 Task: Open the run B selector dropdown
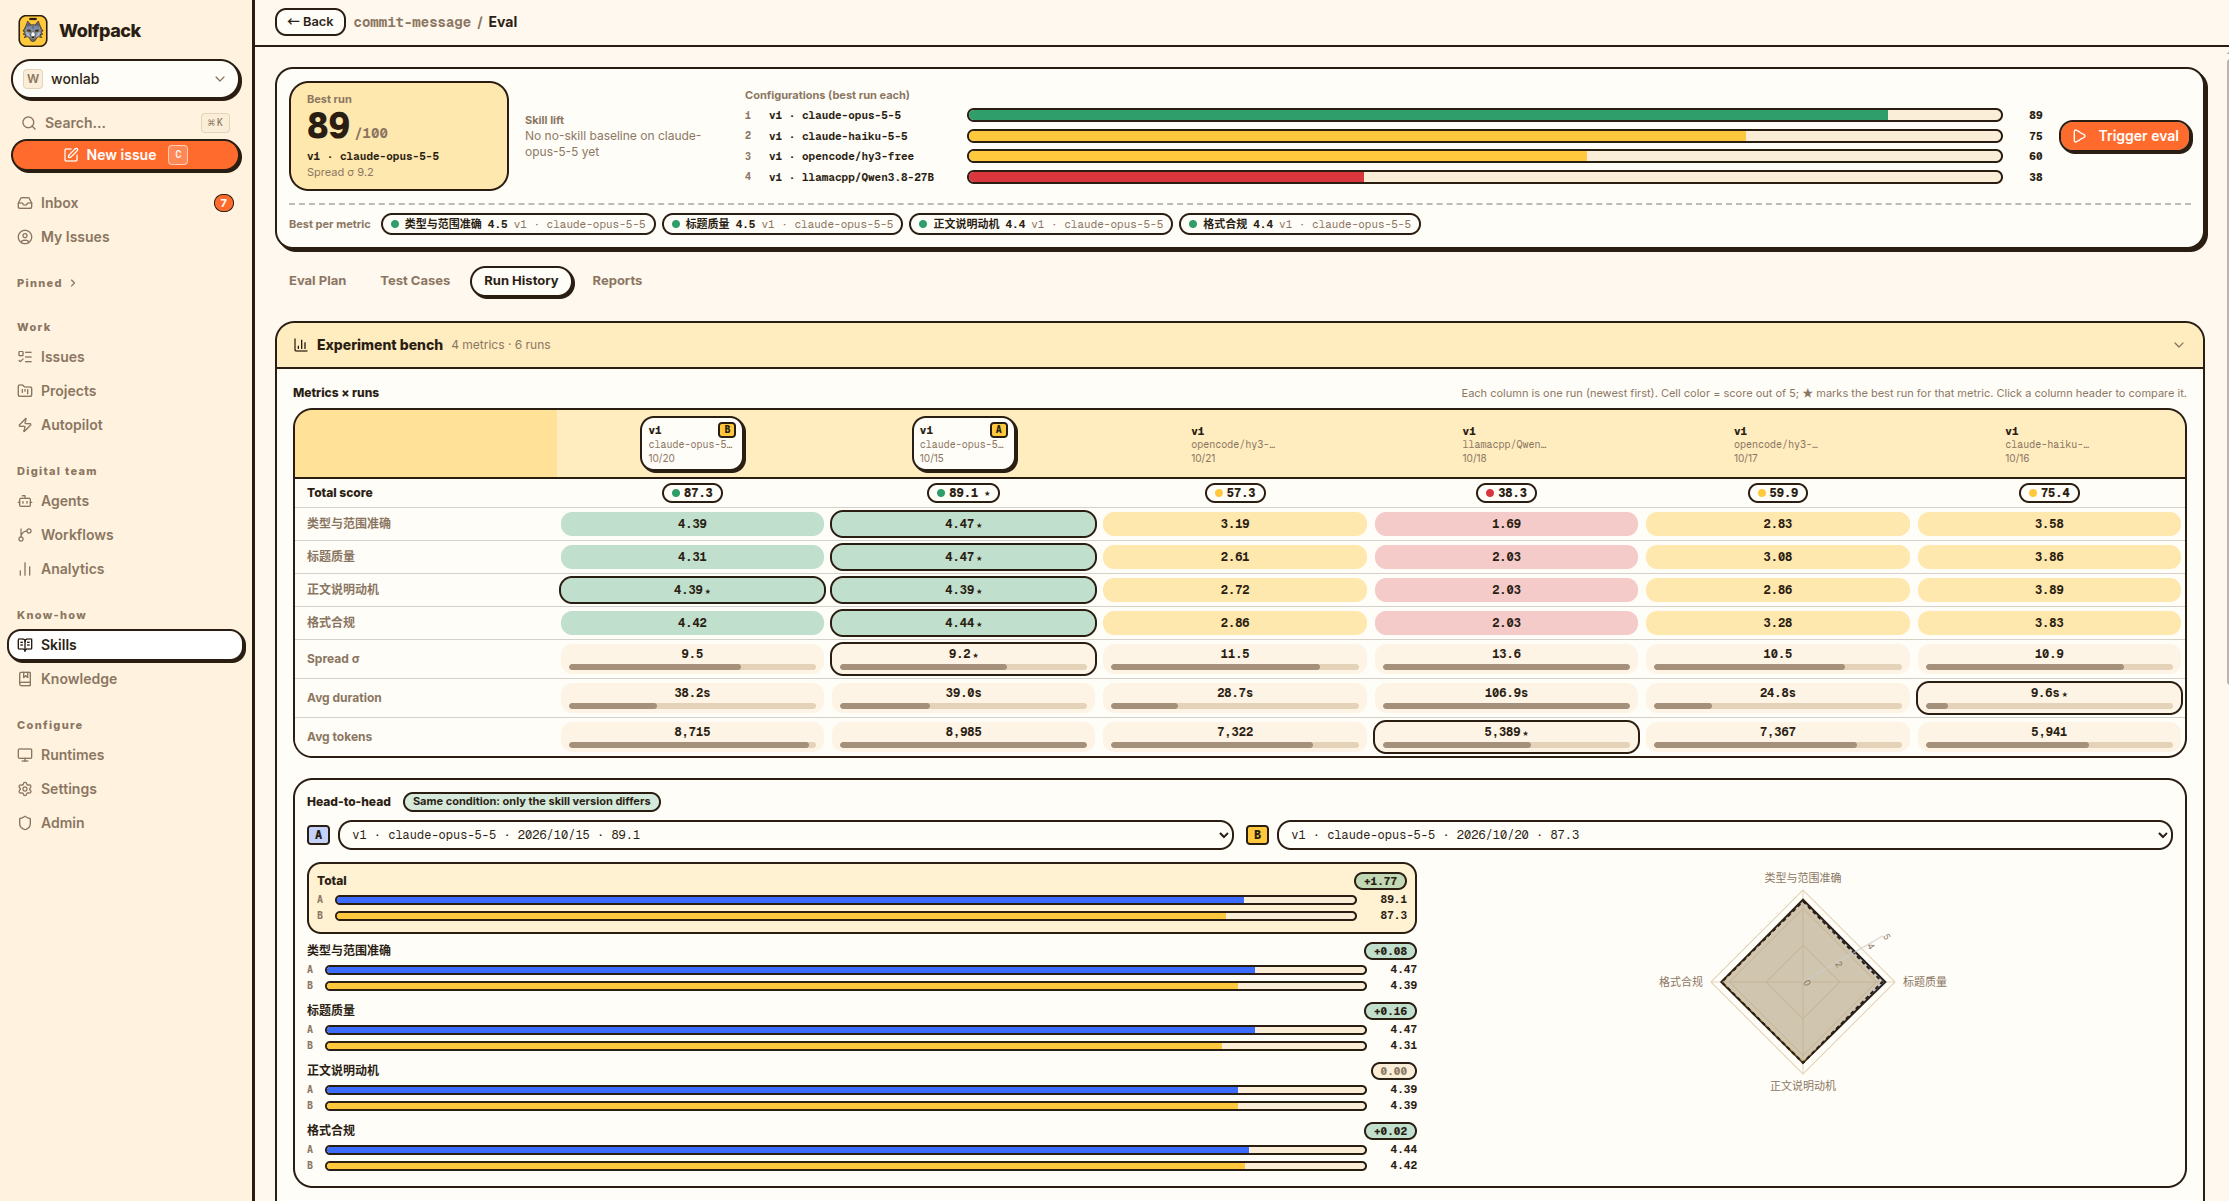coord(1724,835)
